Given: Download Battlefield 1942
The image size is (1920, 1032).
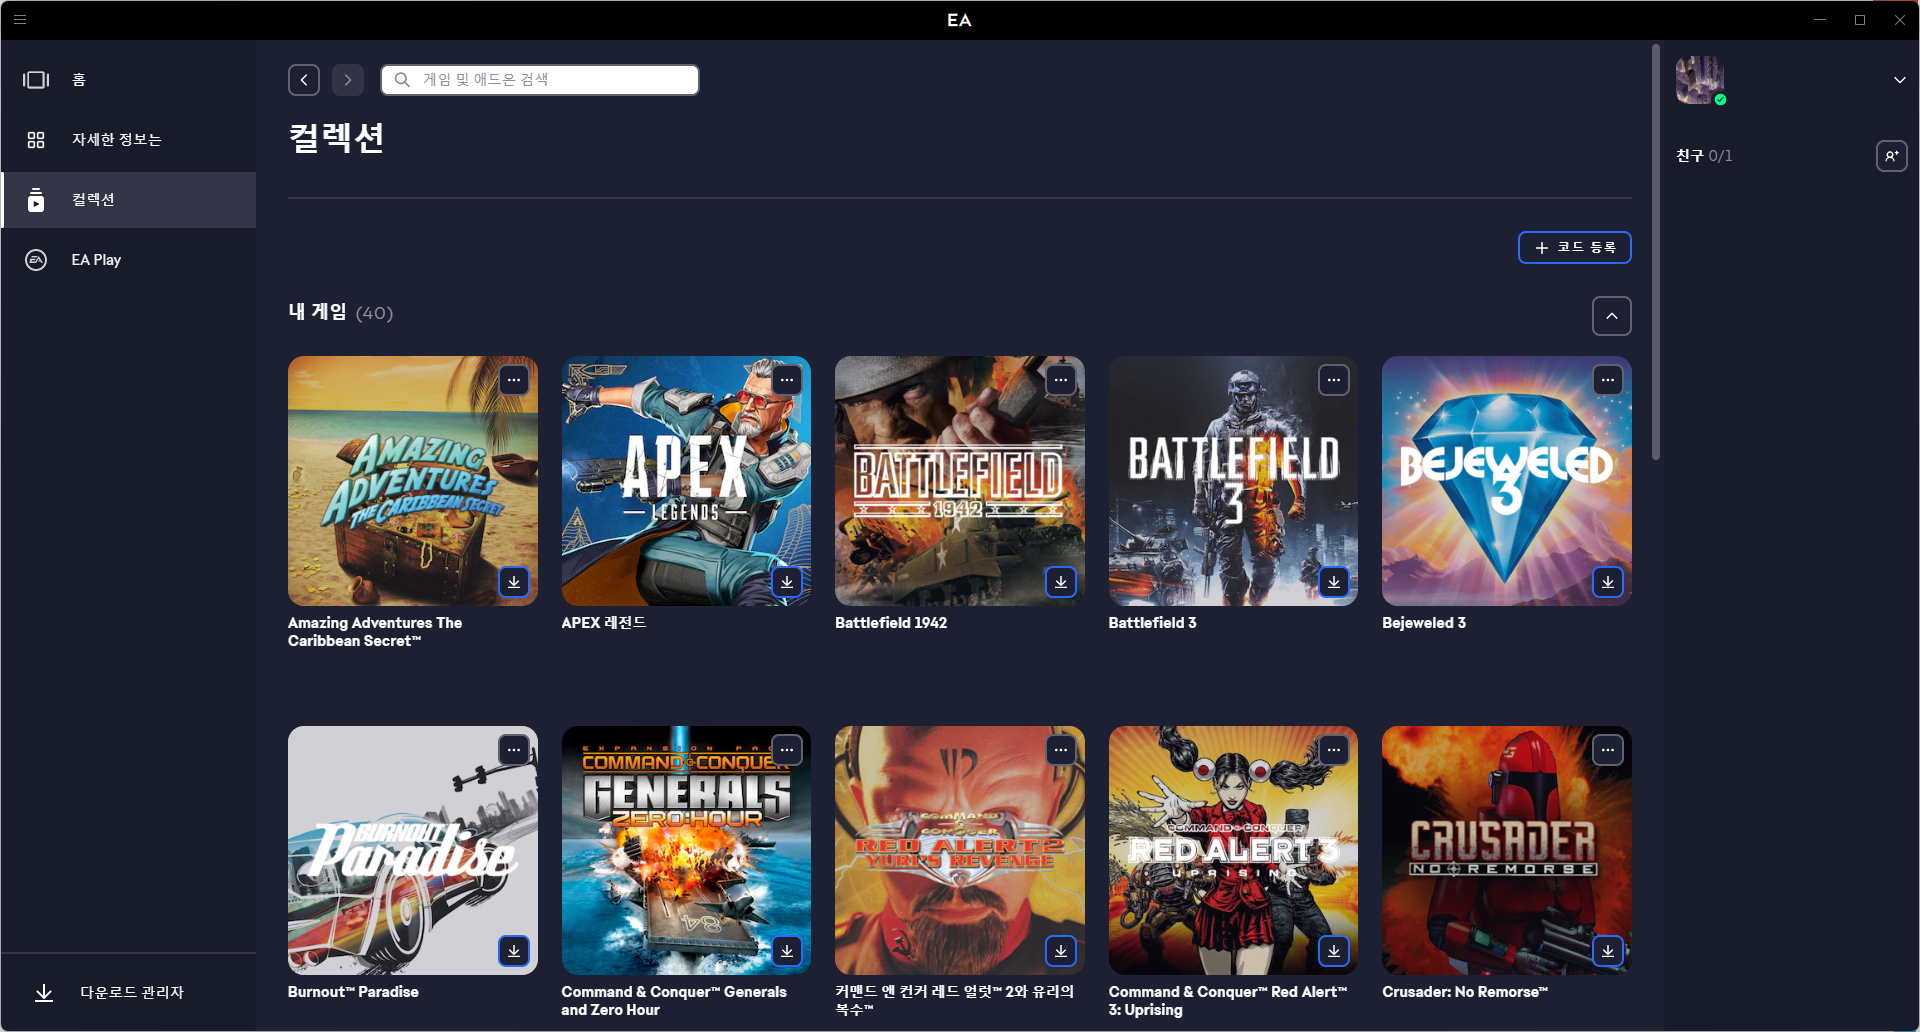Looking at the screenshot, I should [x=1061, y=581].
